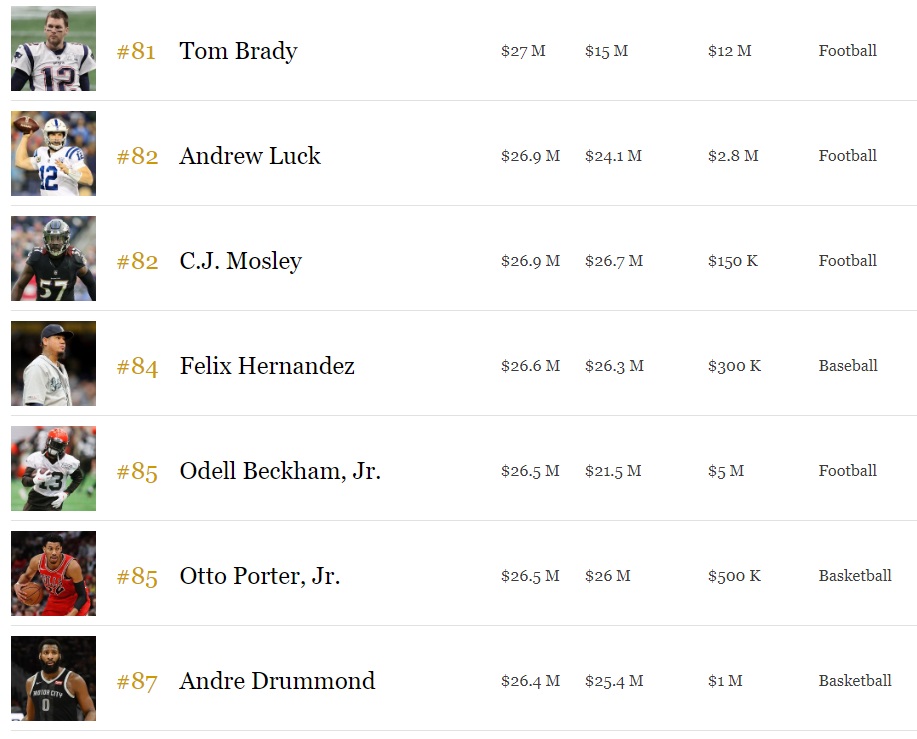Viewport: 917px width, 739px height.
Task: Open the Otto Porter, Jr. name link
Action: [x=260, y=576]
